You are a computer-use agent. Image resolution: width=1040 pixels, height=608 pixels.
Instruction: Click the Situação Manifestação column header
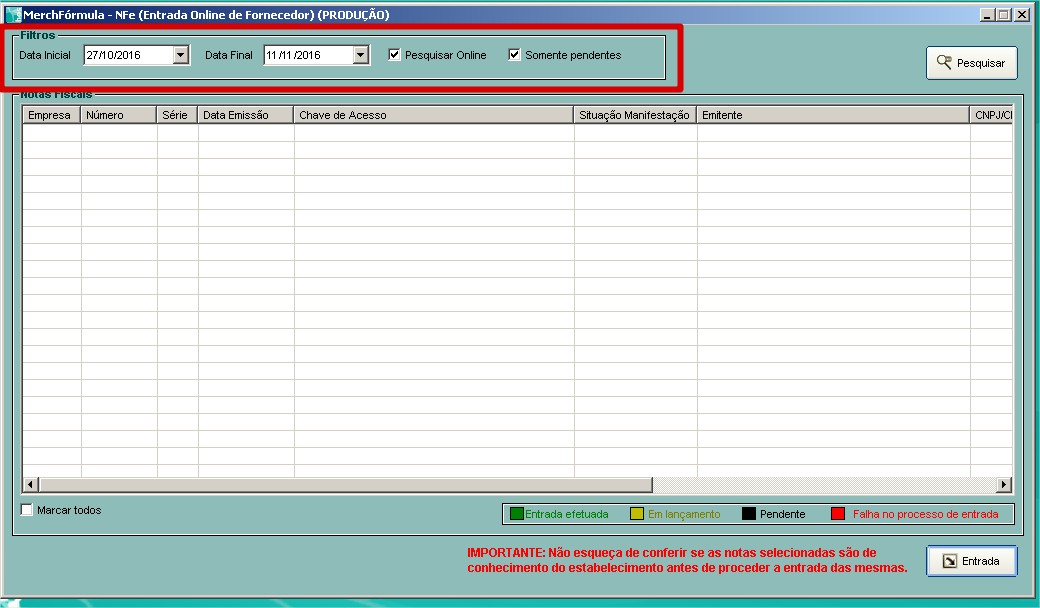coord(634,115)
